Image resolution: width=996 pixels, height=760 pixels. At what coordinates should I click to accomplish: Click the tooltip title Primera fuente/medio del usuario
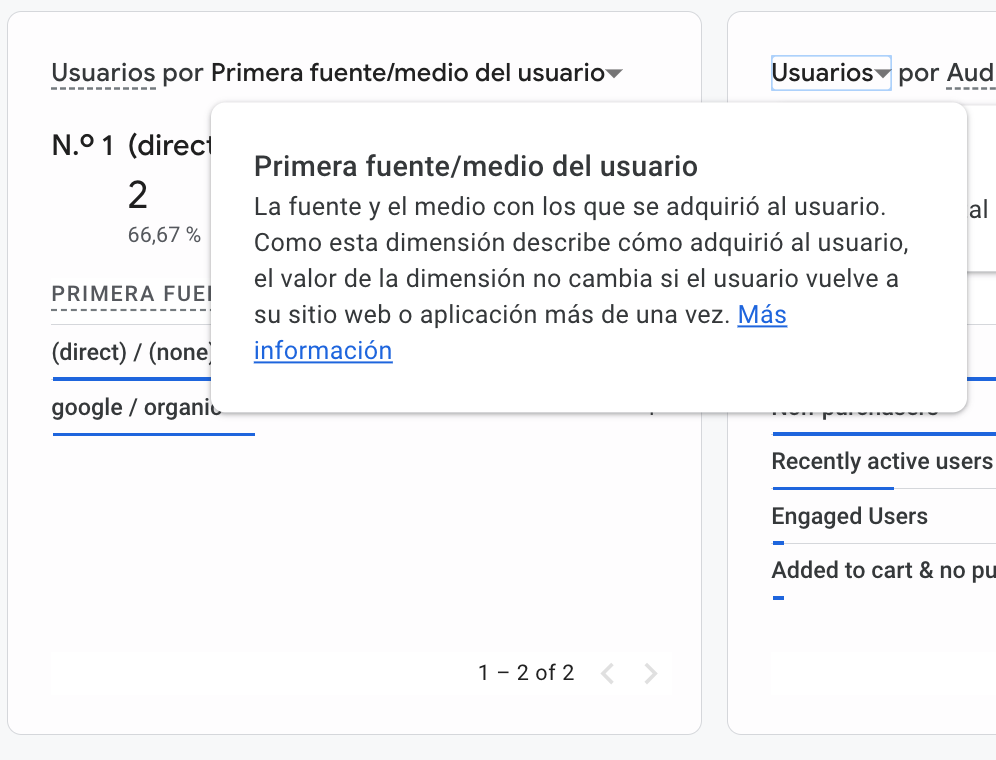point(475,165)
